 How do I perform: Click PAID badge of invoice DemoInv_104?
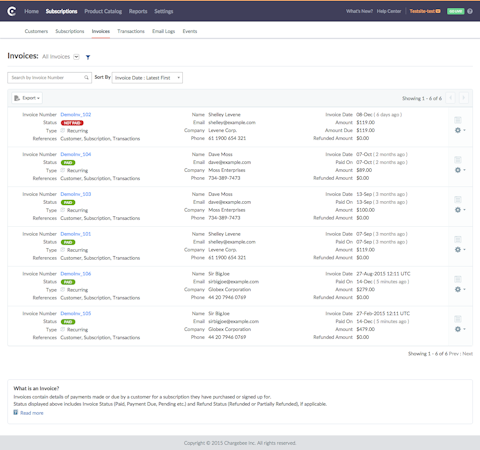coord(68,163)
